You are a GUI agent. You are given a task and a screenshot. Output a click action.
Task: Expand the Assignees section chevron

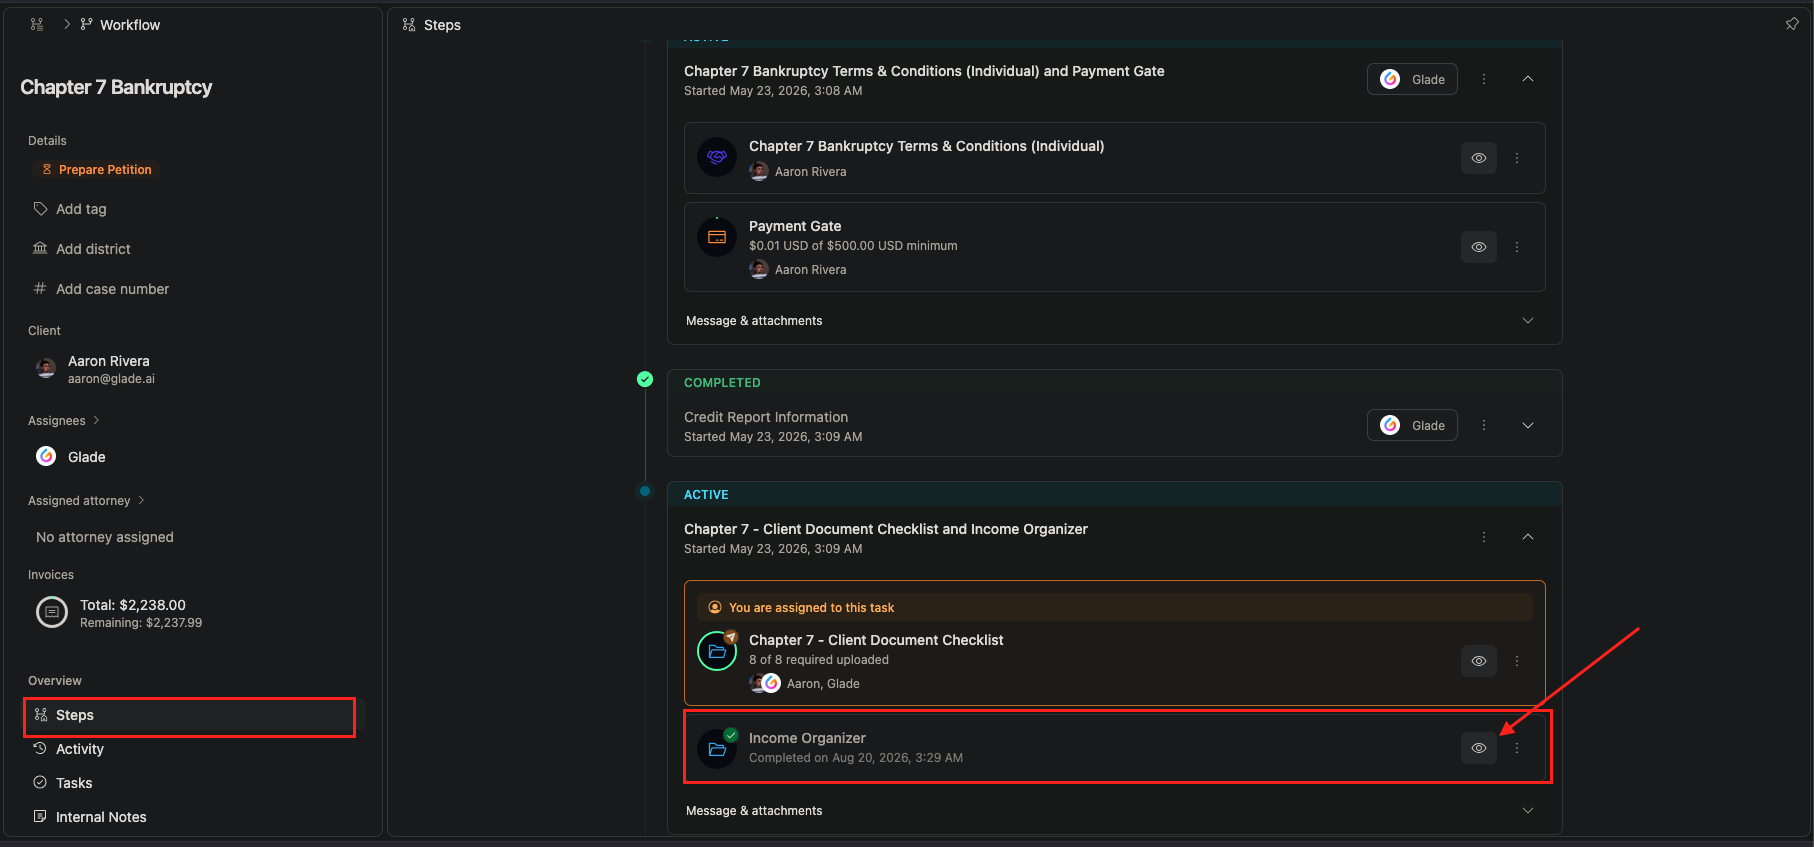click(96, 420)
